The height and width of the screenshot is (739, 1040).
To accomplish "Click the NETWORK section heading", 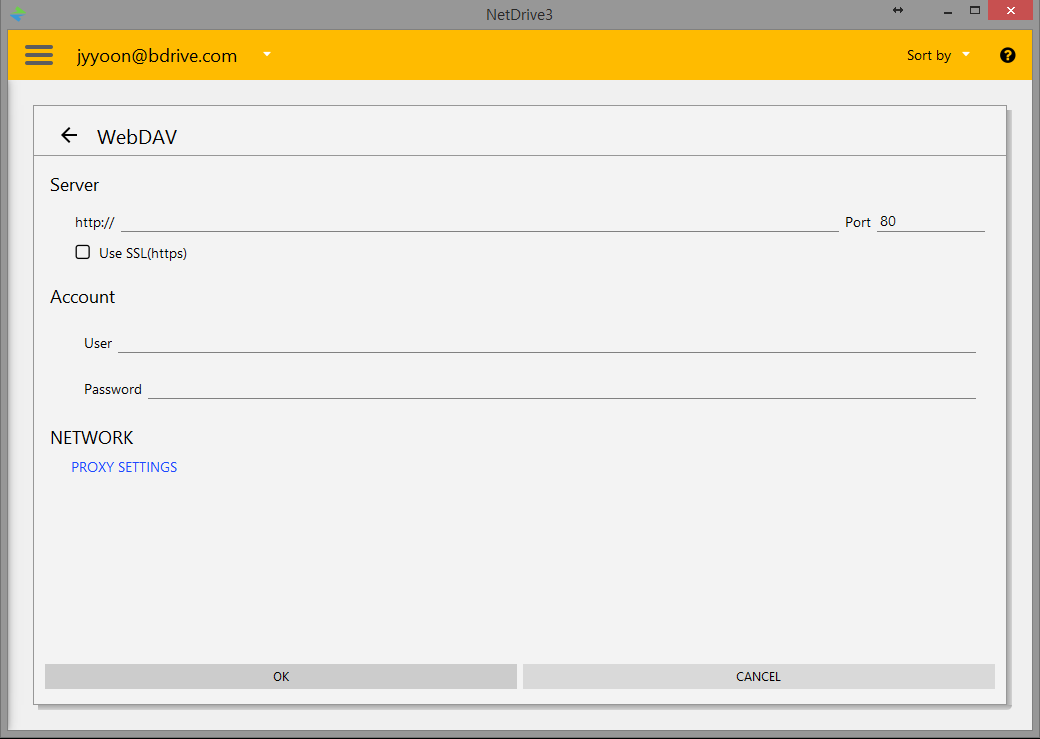I will coord(92,437).
